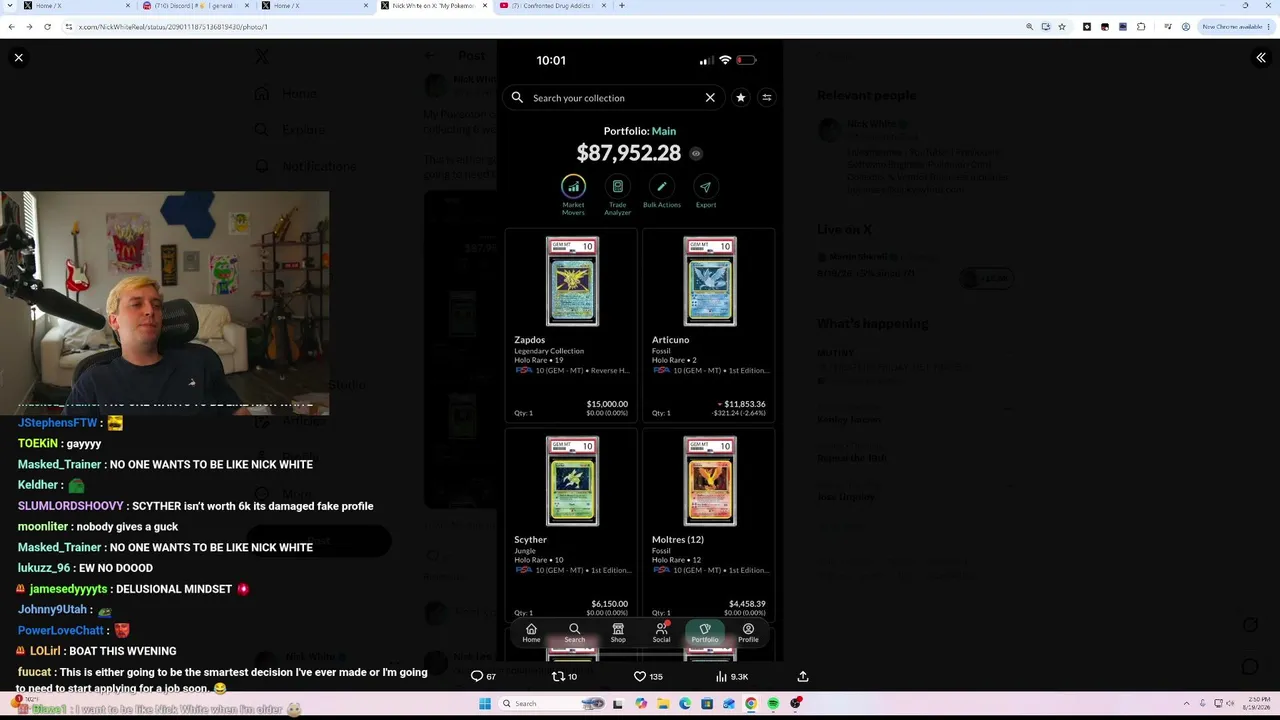Screen dimensions: 1280x720
Task: Open the browser zoom magnifier icon
Action: click(1029, 27)
